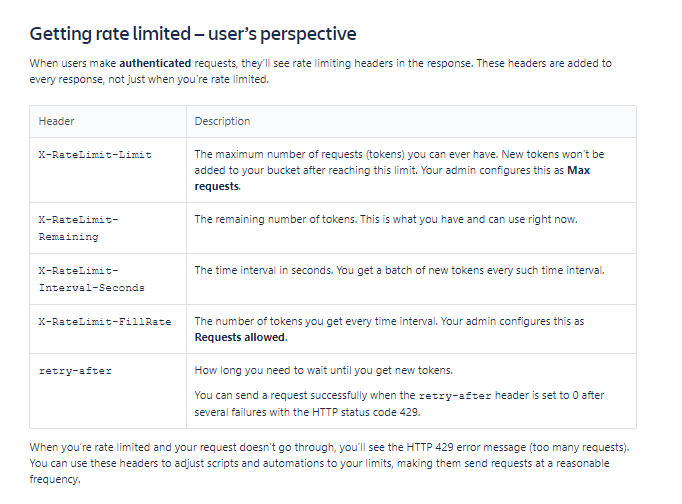
Task: Click the retry-after cell in Header column
Action: [x=75, y=371]
